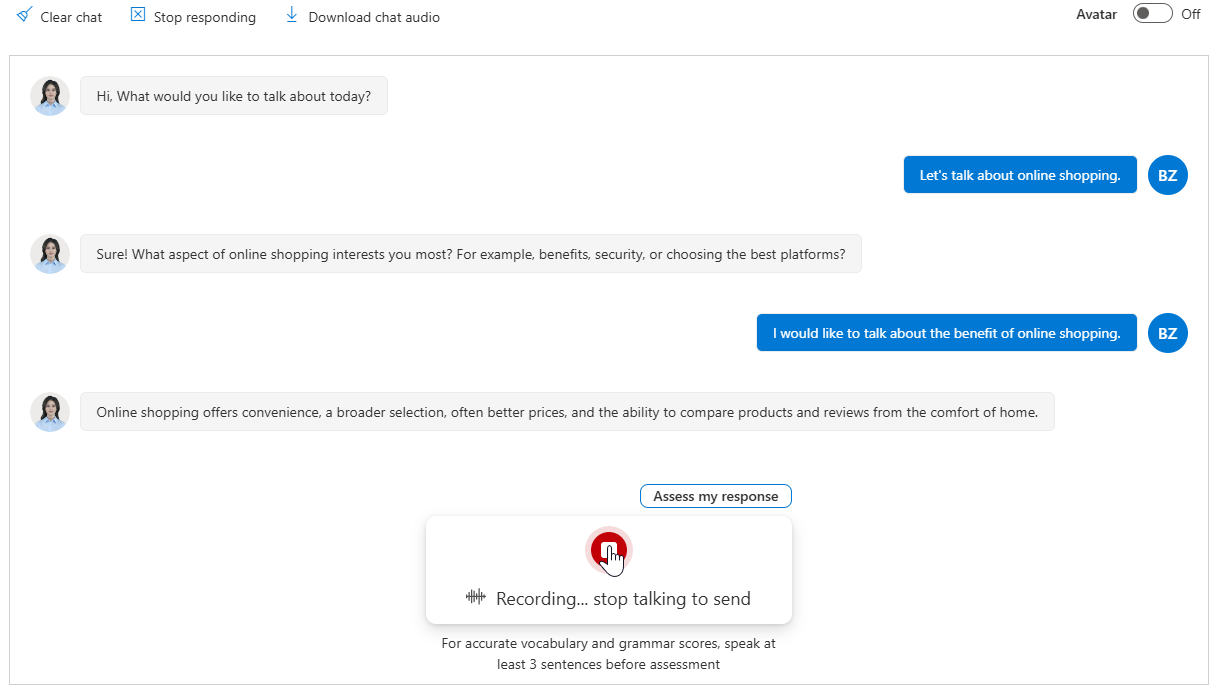
Task: Click the reply starting "Online shopping offers convenience"
Action: 567,412
